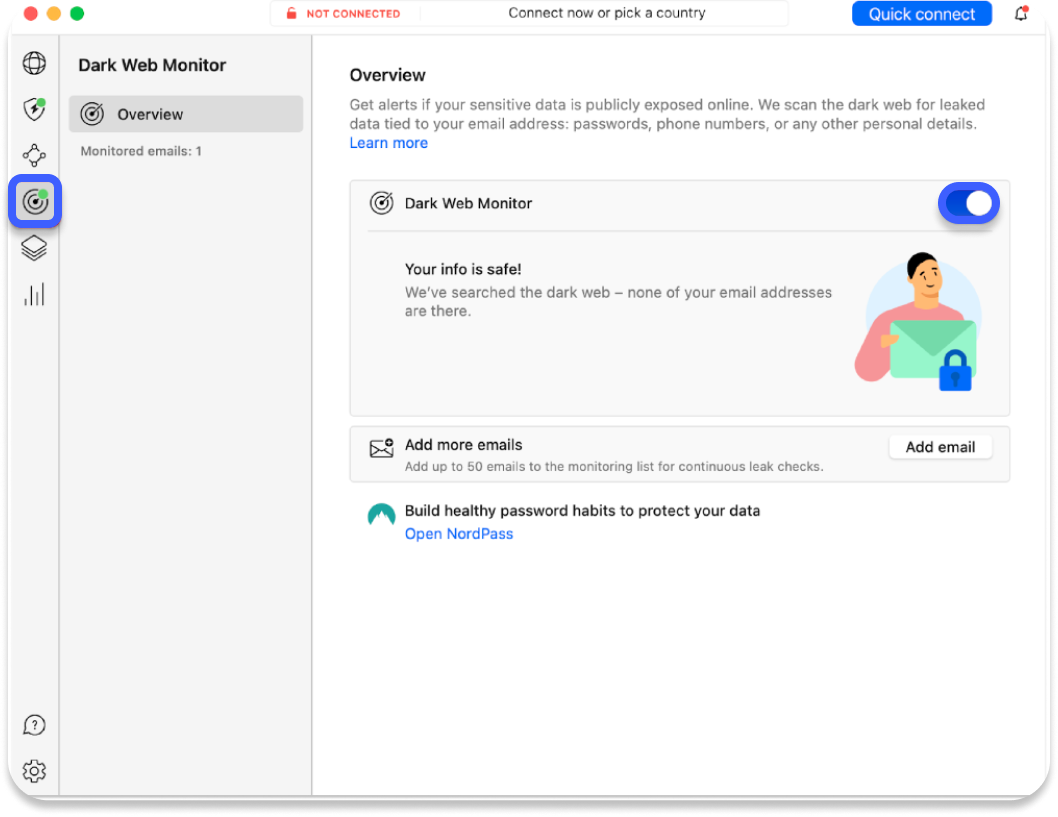The width and height of the screenshot is (1058, 817).
Task: Open the Learn more link
Action: [388, 142]
